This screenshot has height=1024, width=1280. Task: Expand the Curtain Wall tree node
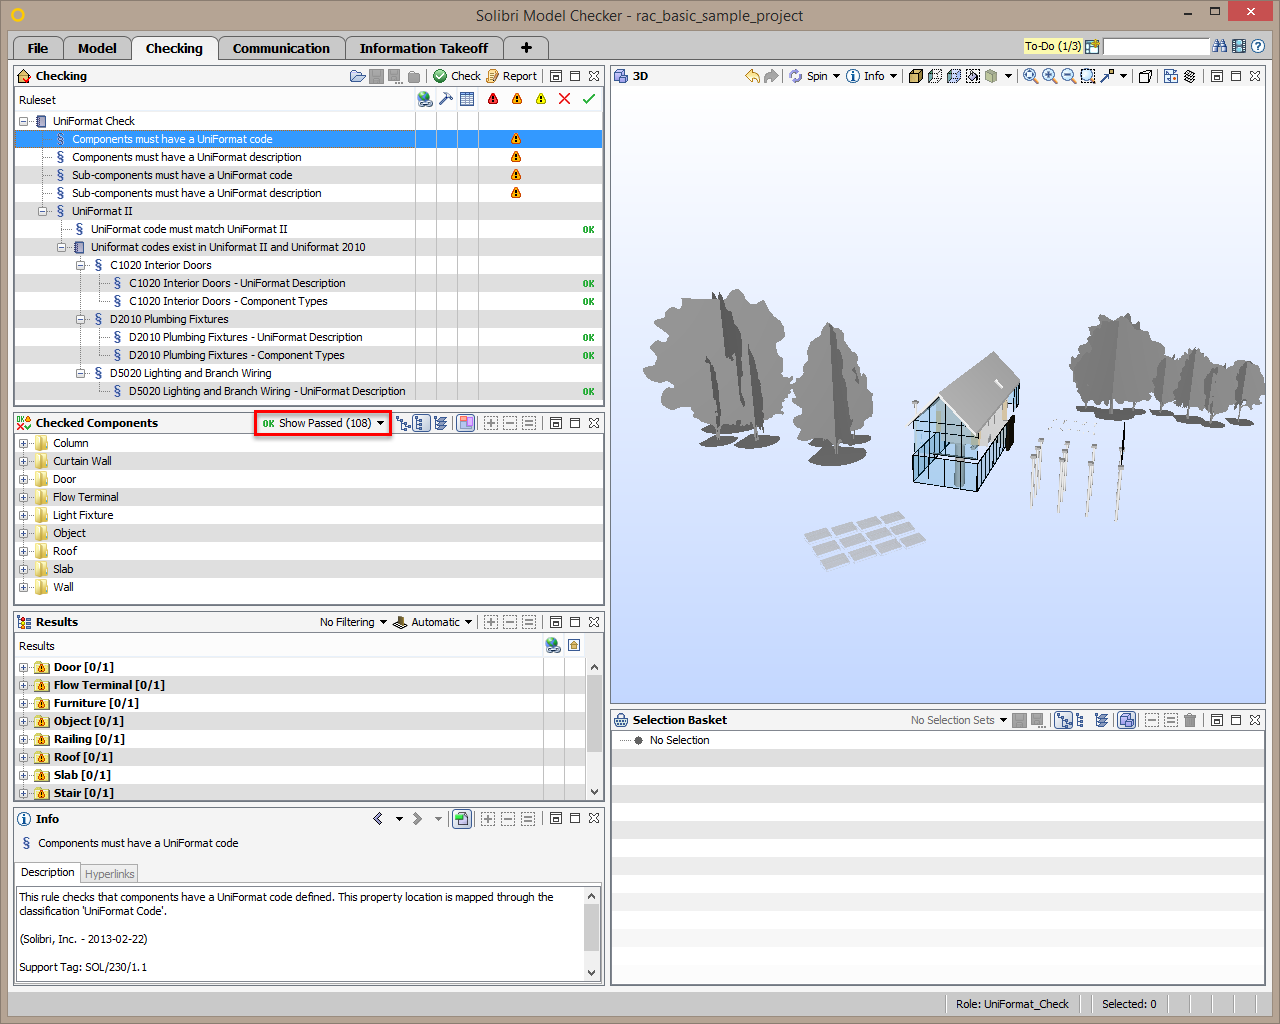point(24,461)
